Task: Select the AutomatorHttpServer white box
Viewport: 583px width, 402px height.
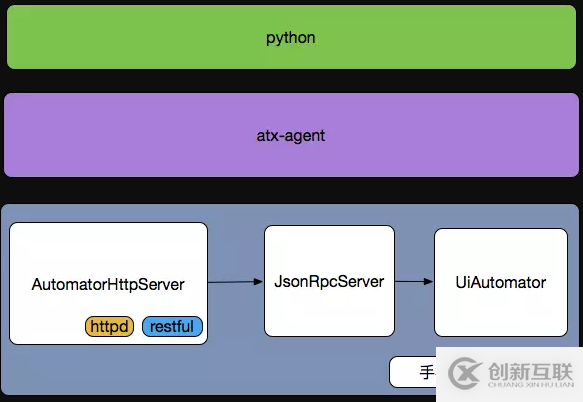Action: (x=108, y=283)
